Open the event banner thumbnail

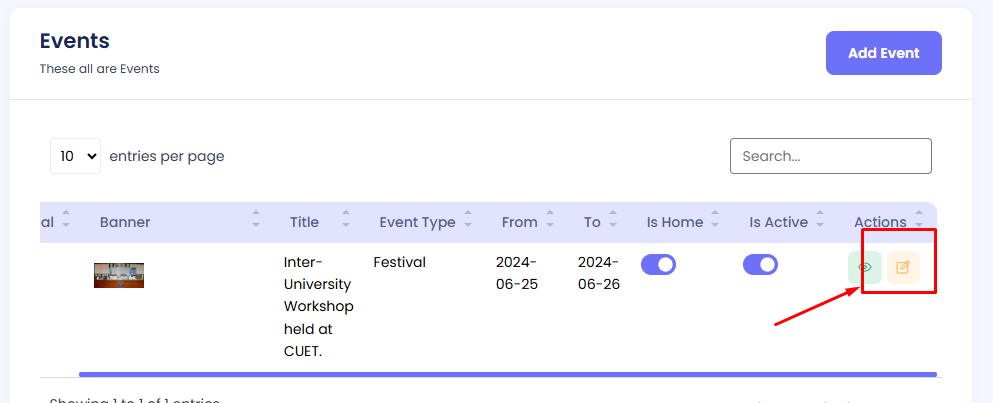tap(119, 275)
